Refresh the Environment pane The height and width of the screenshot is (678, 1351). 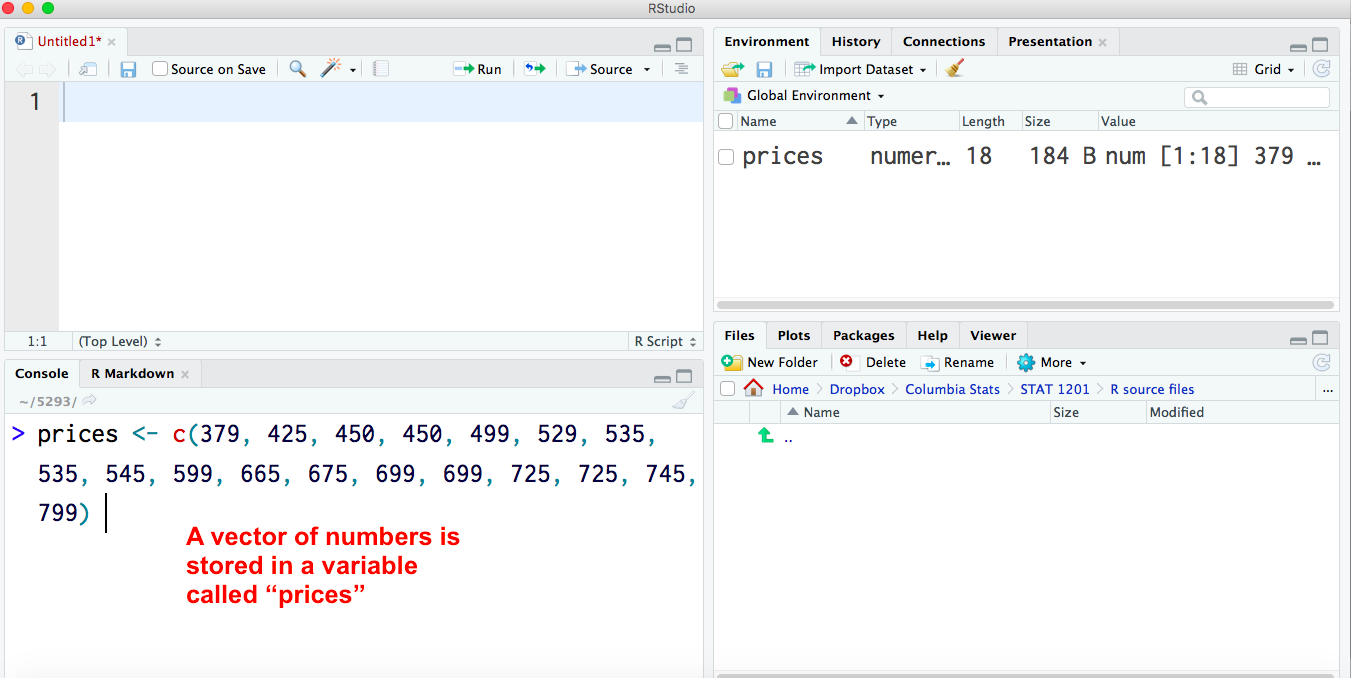pyautogui.click(x=1321, y=69)
